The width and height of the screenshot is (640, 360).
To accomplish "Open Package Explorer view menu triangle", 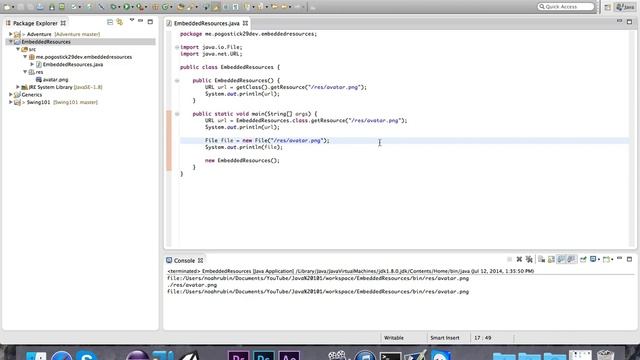I will (132, 20).
